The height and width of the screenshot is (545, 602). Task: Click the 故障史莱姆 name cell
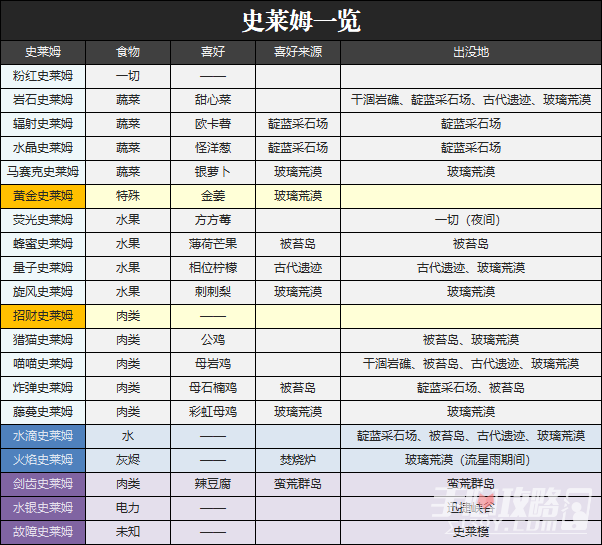tap(43, 532)
